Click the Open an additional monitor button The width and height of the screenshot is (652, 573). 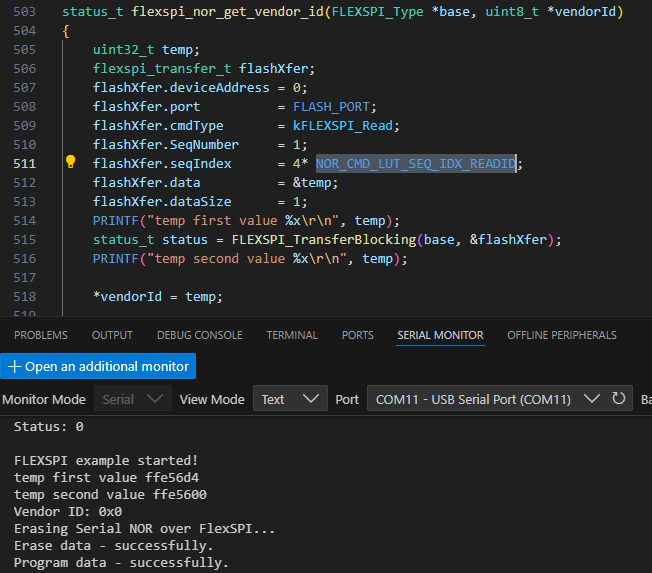point(98,366)
